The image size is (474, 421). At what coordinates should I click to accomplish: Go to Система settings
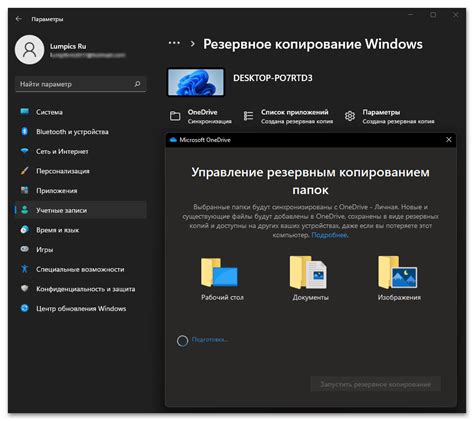click(x=81, y=112)
